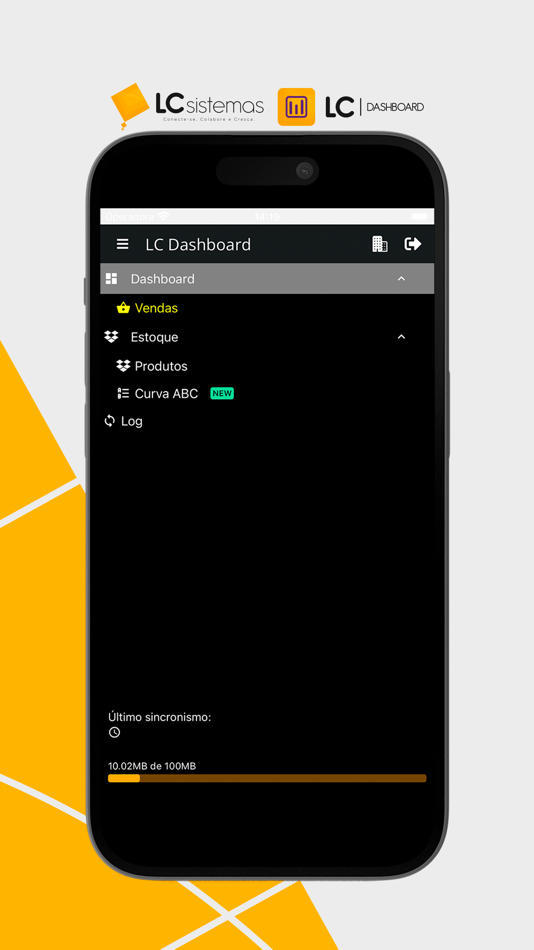Screen dimensions: 534x950
Task: Click the LC sistemas wordmark text
Action: point(210,105)
